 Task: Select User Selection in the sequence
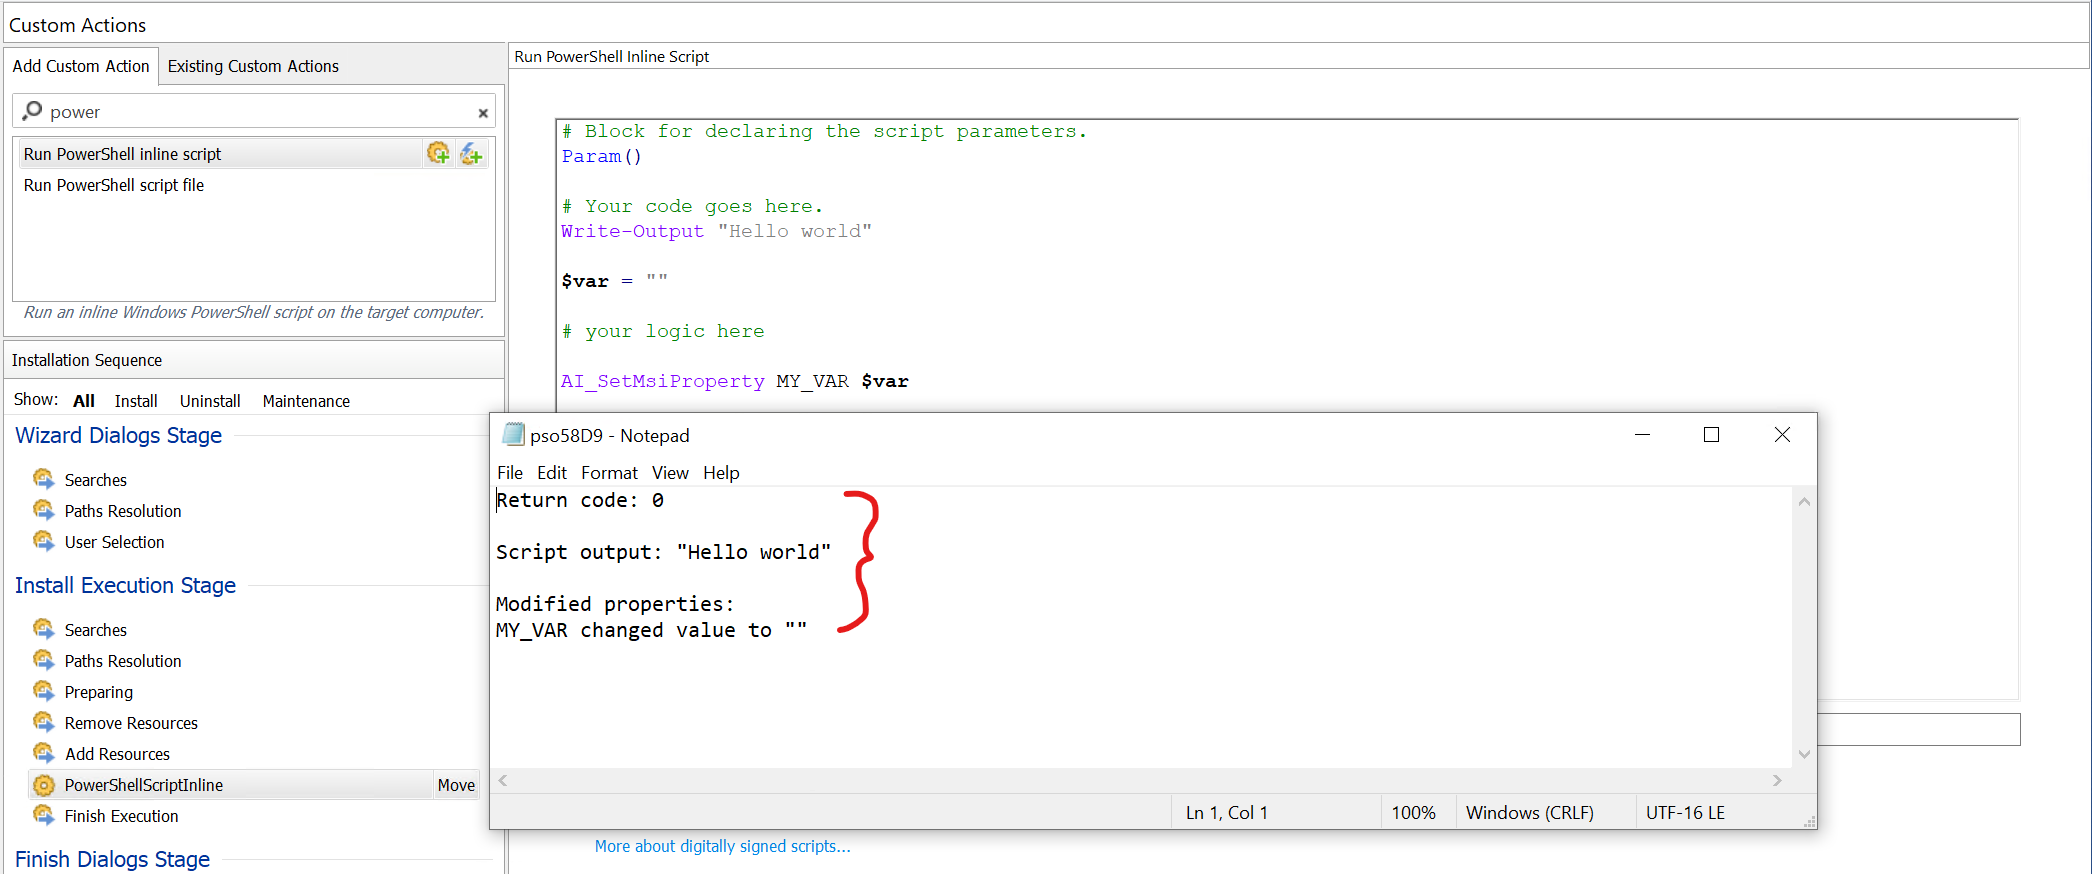[114, 542]
